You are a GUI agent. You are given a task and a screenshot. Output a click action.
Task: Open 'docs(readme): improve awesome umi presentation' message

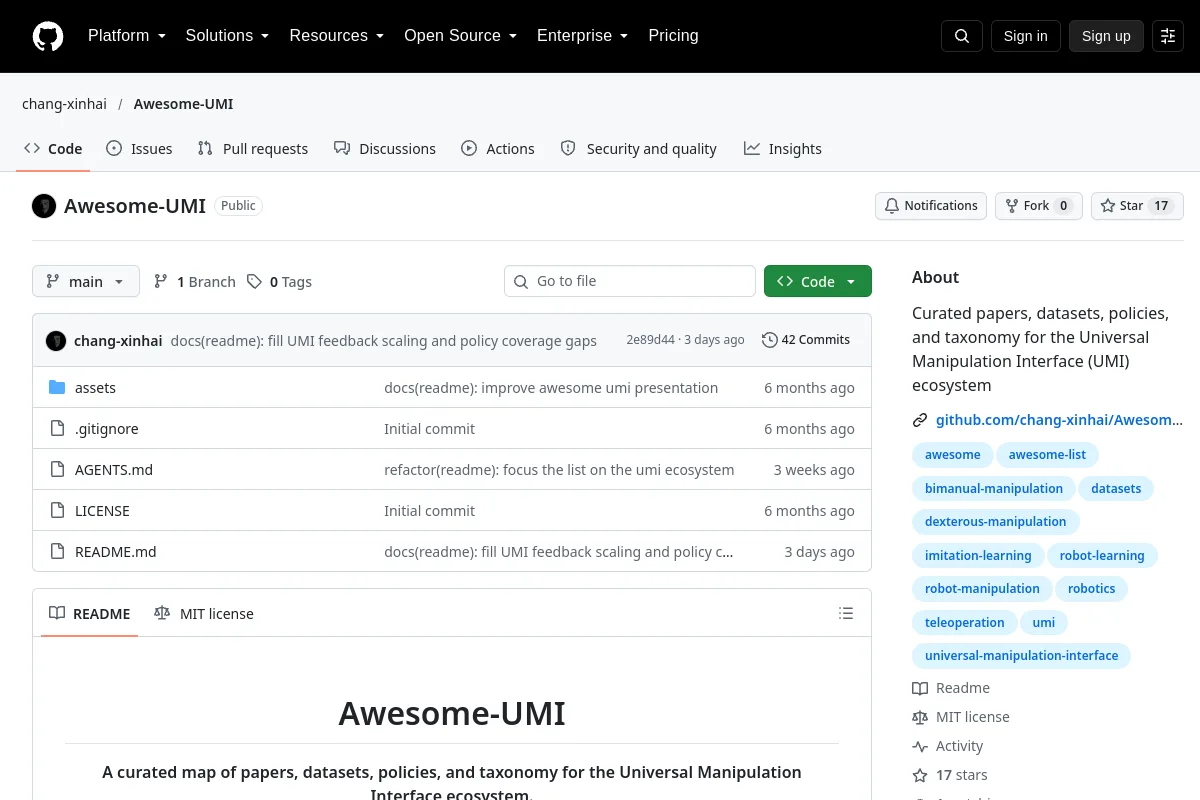click(551, 388)
